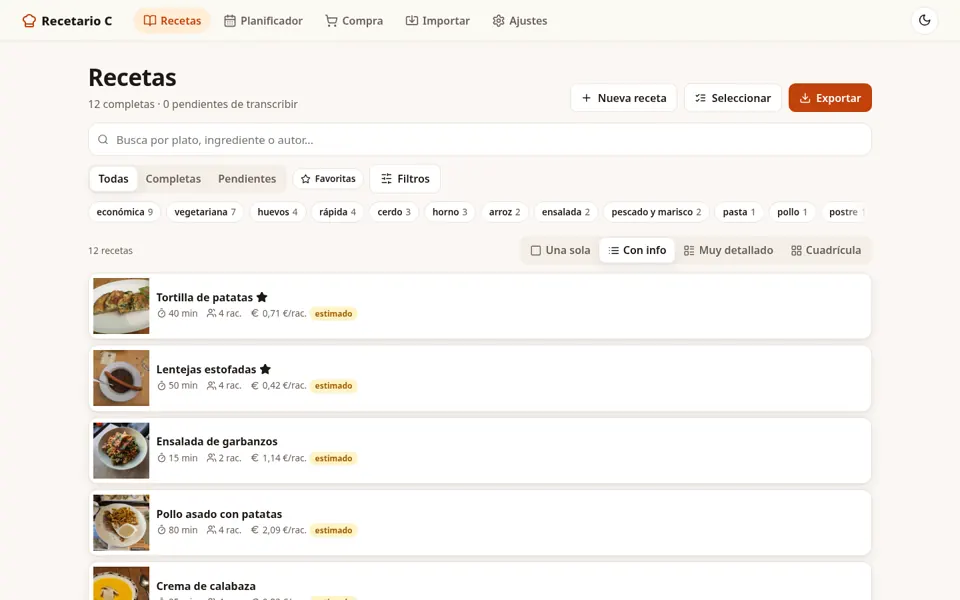The width and height of the screenshot is (960, 600).
Task: Click the servings icon on Ensalada de garbanzos
Action: point(211,458)
